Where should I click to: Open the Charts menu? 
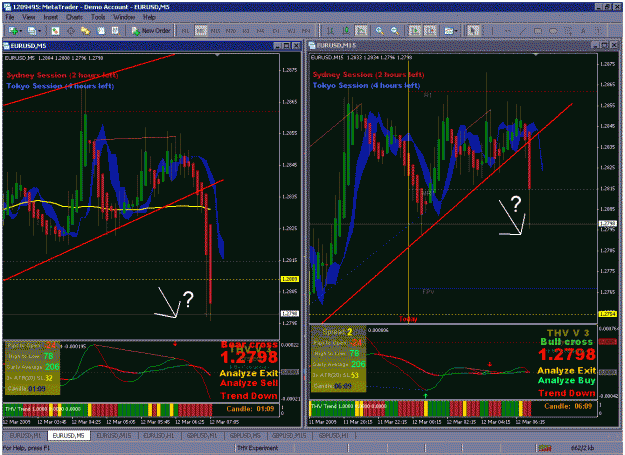(x=75, y=17)
